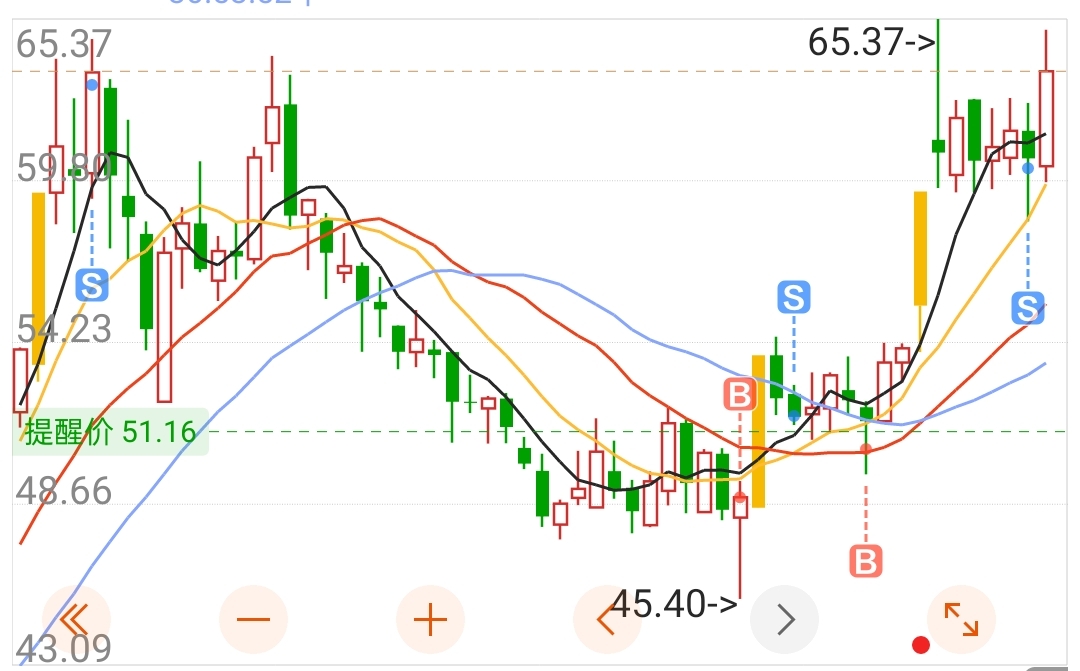Screen dimensions: 1080x671
Task: Tap the 48.66 axis price label
Action: pos(63,491)
